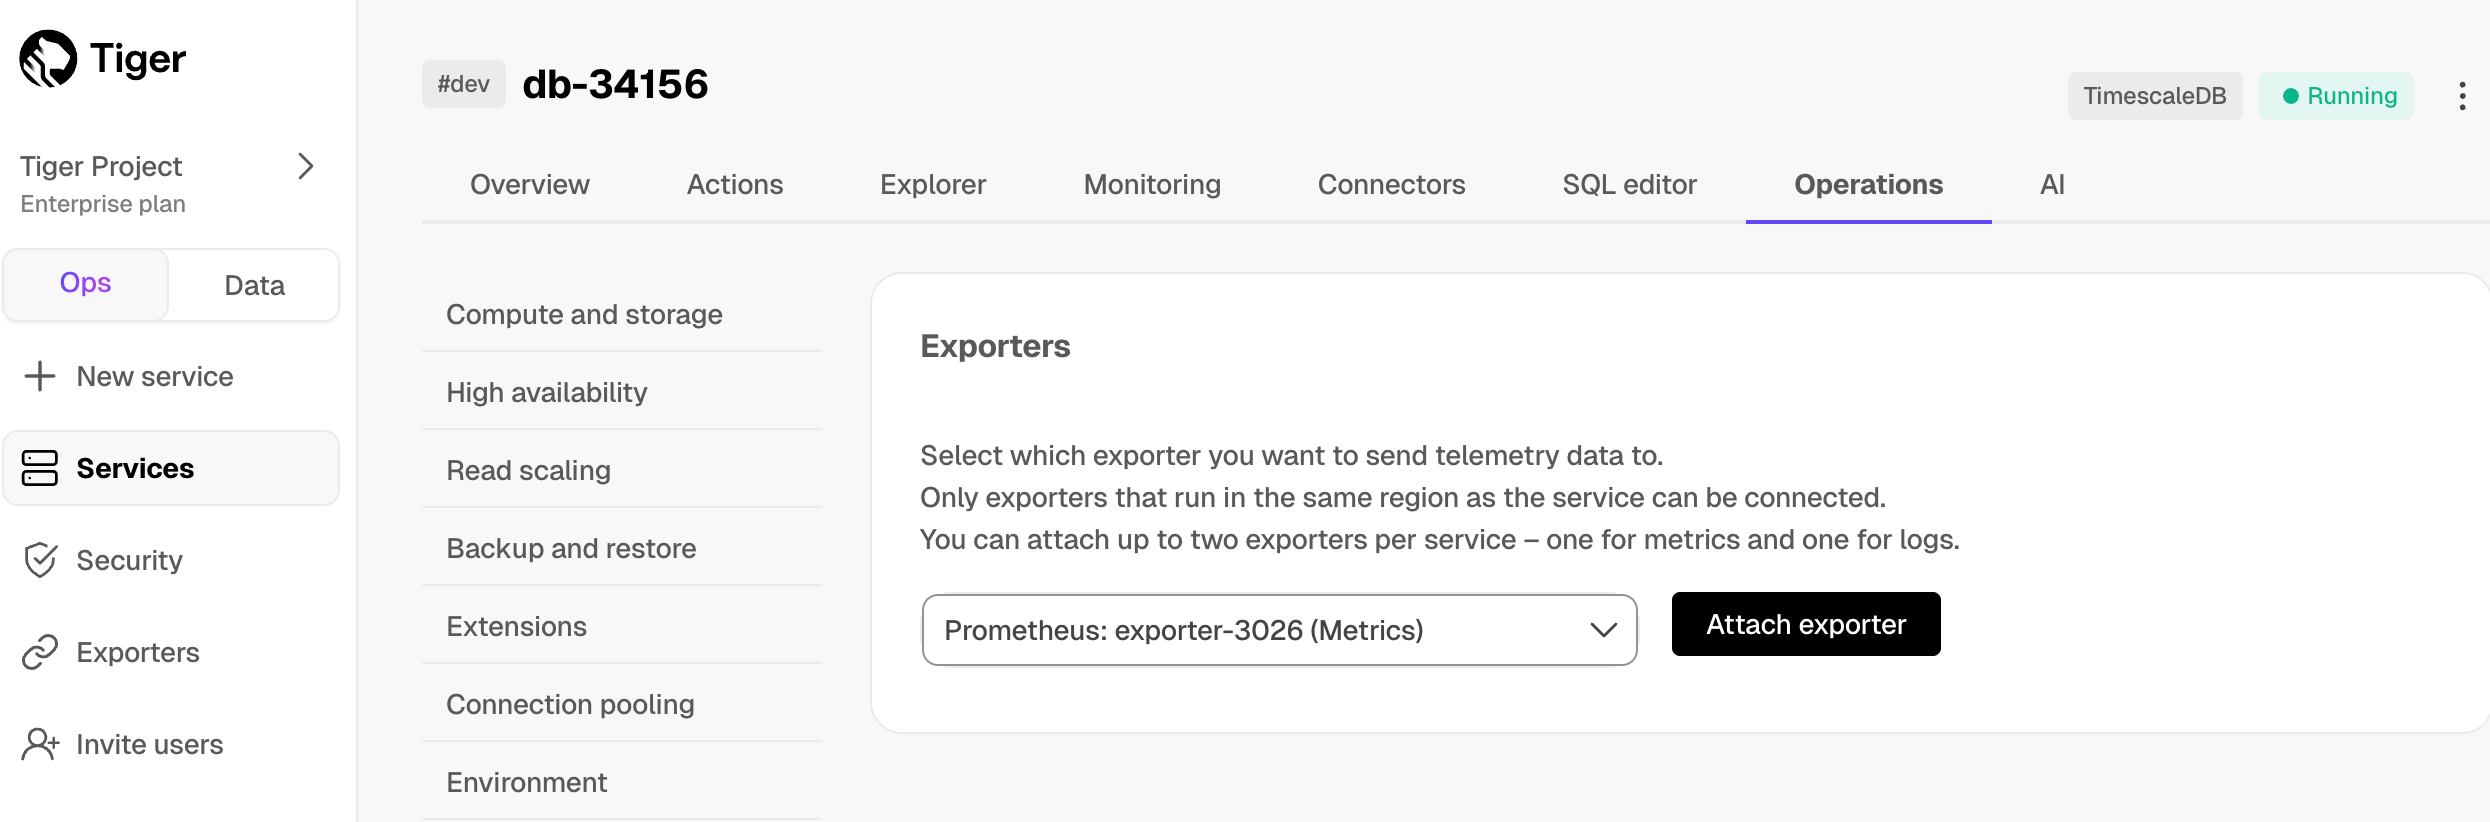The height and width of the screenshot is (822, 2490).
Task: Switch to the Ops view toggle
Action: click(86, 284)
